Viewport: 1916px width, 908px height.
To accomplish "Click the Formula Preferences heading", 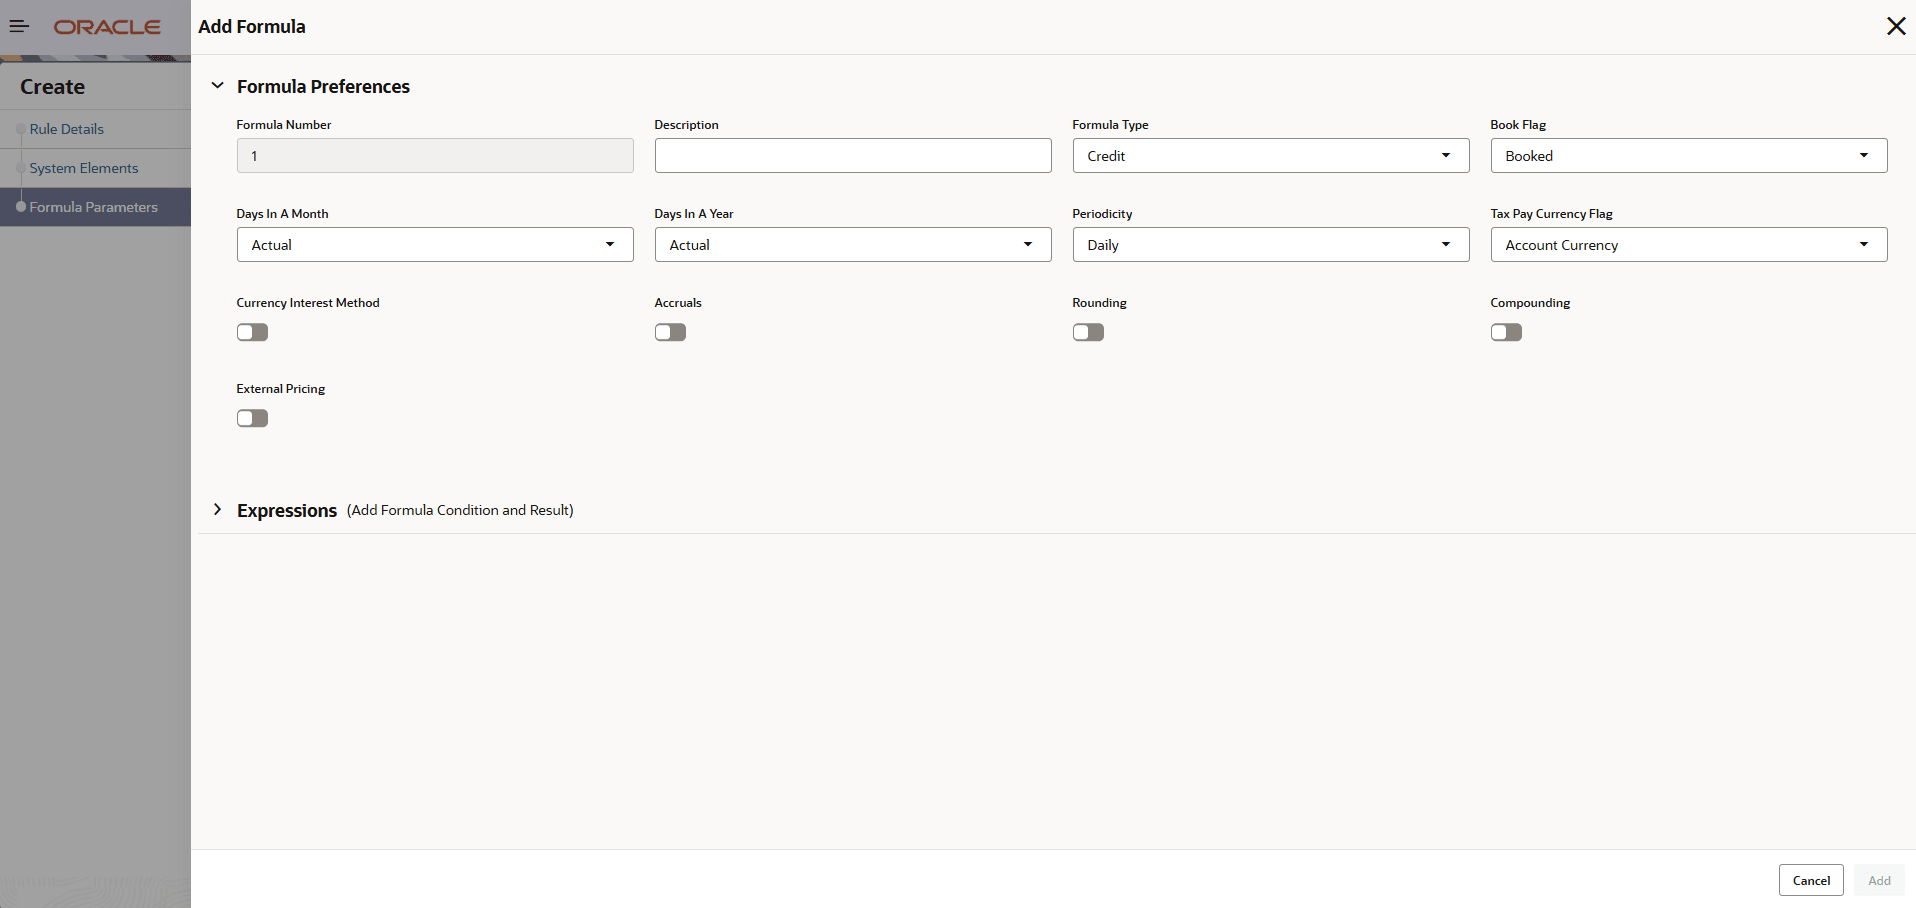I will (323, 87).
